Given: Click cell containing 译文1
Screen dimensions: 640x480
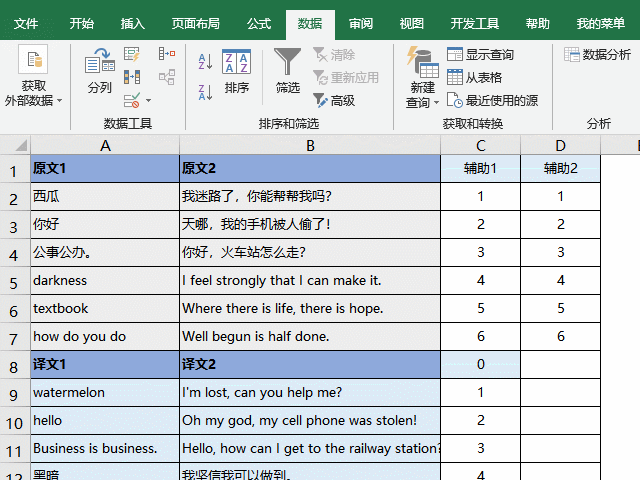Looking at the screenshot, I should (x=105, y=364).
